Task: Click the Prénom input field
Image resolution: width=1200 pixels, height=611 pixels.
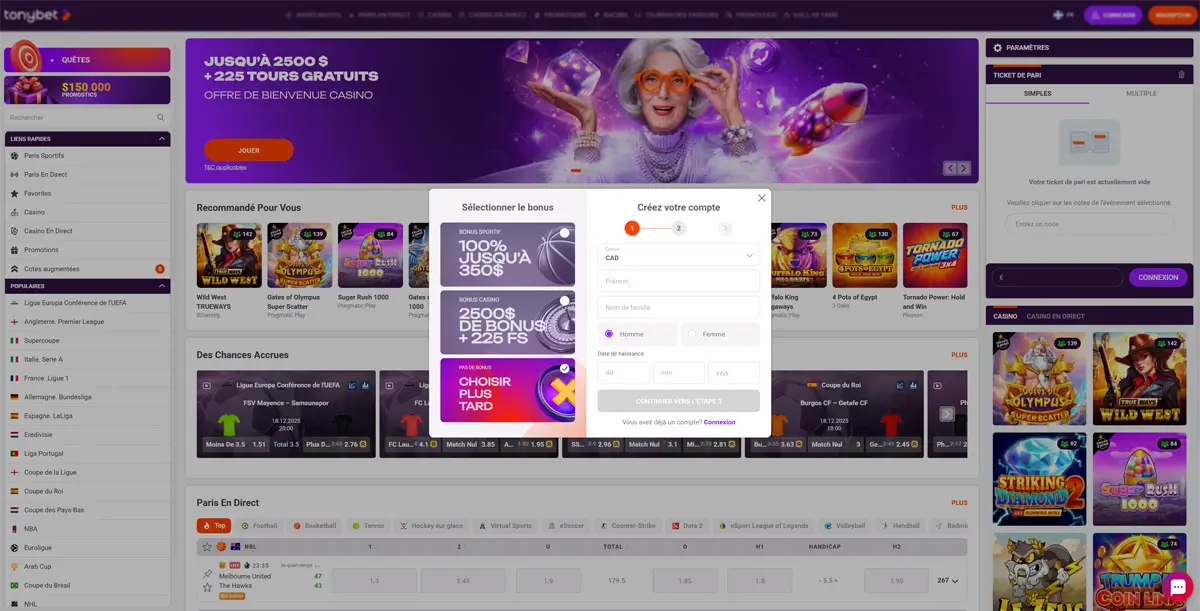Action: 678,281
